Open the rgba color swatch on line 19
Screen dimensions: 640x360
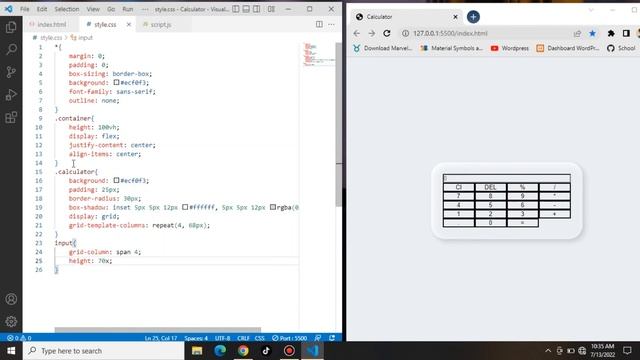point(273,207)
